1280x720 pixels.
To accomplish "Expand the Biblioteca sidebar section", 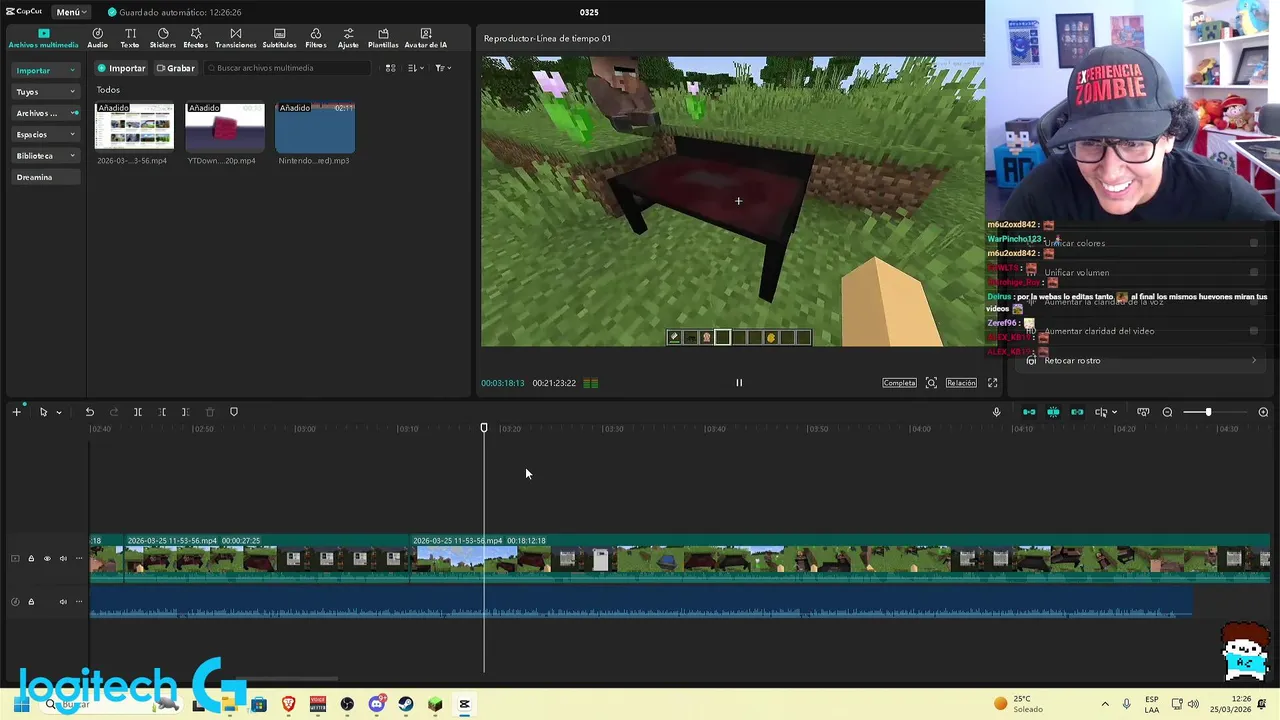I will point(45,156).
